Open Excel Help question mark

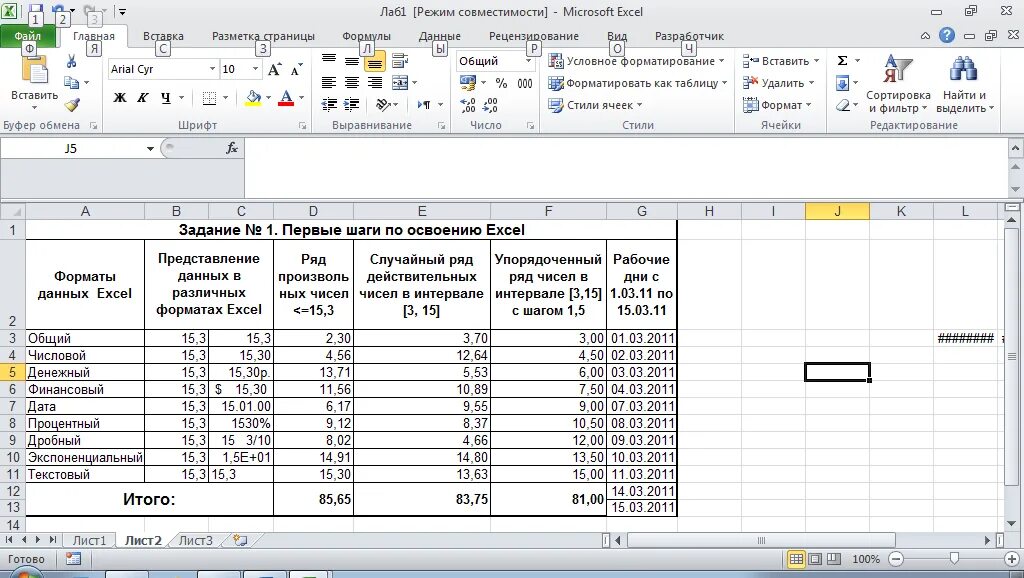(947, 35)
